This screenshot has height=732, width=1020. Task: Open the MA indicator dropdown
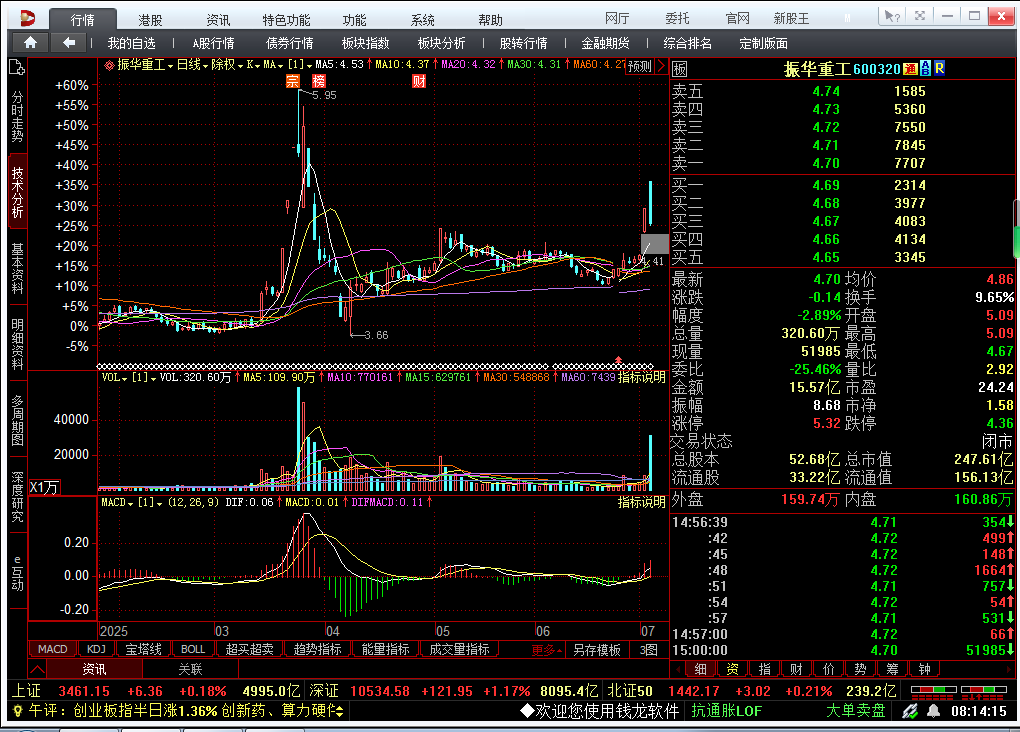(273, 65)
